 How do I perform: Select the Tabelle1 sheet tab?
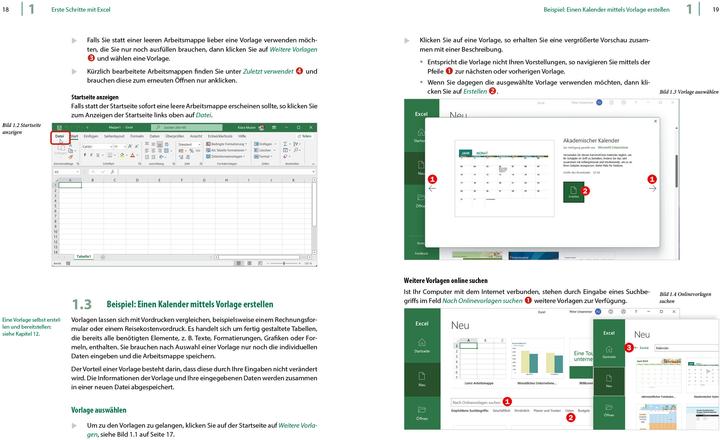(x=84, y=256)
